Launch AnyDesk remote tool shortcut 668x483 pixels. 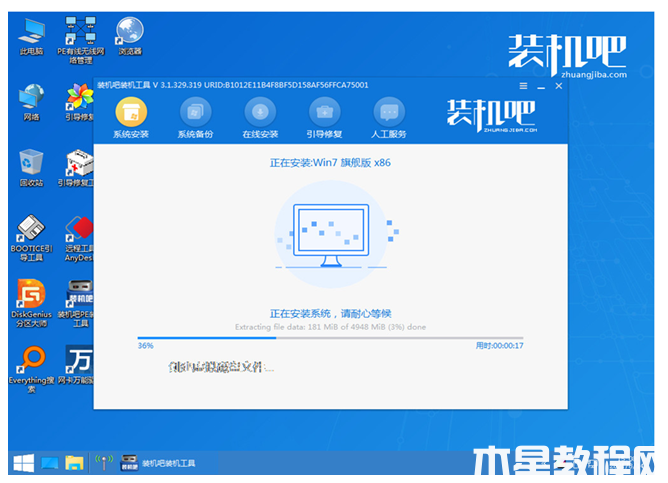point(79,239)
